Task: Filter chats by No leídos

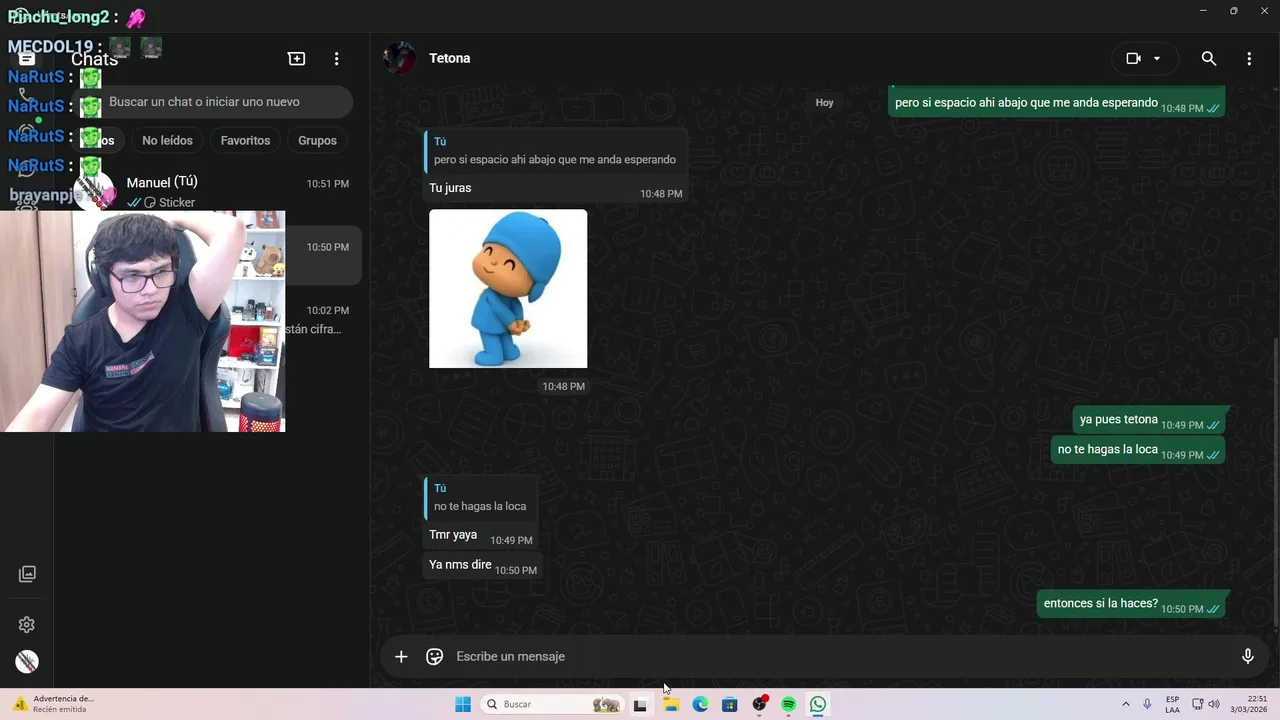Action: [x=167, y=140]
